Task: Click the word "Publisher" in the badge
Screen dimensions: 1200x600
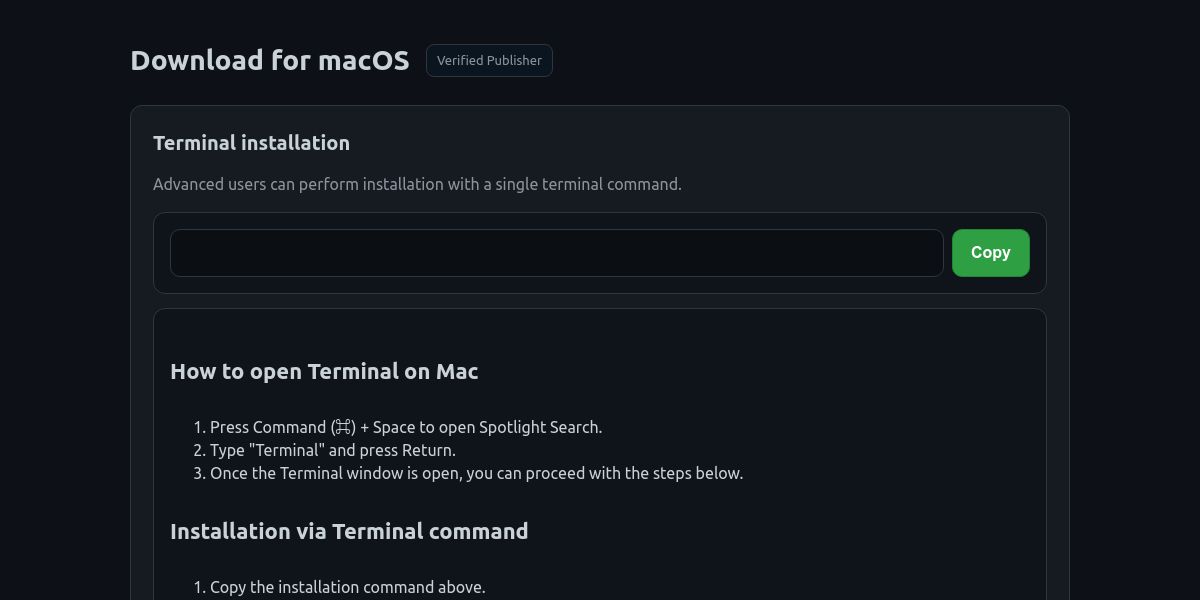Action: tap(515, 61)
